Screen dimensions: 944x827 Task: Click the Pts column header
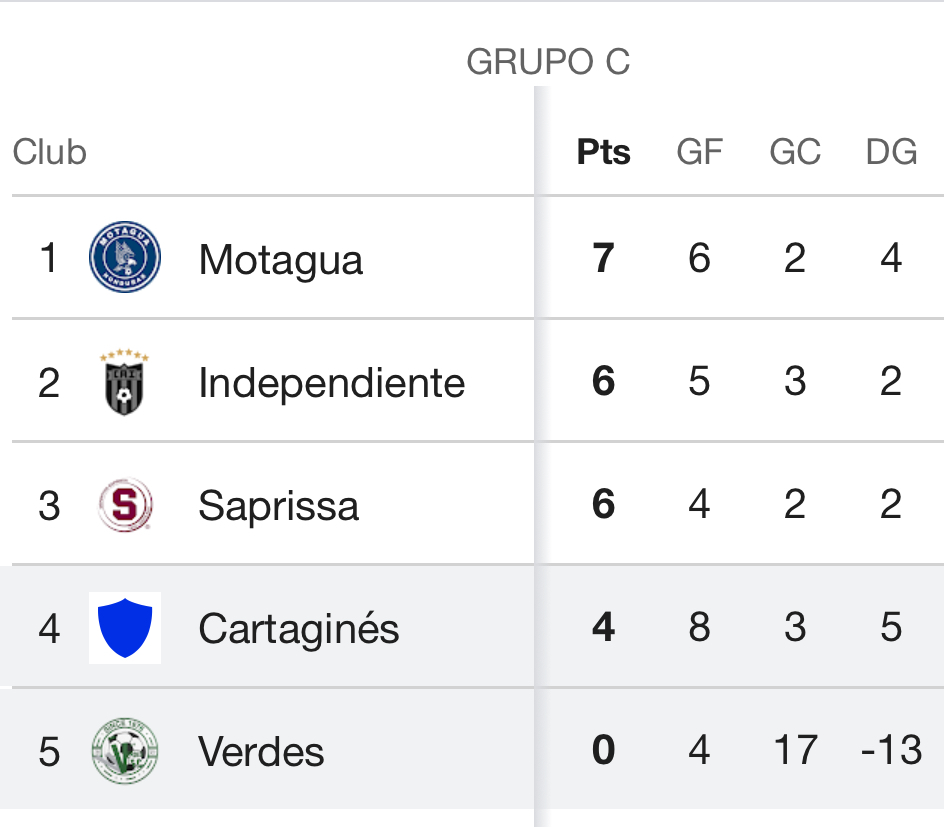point(603,152)
